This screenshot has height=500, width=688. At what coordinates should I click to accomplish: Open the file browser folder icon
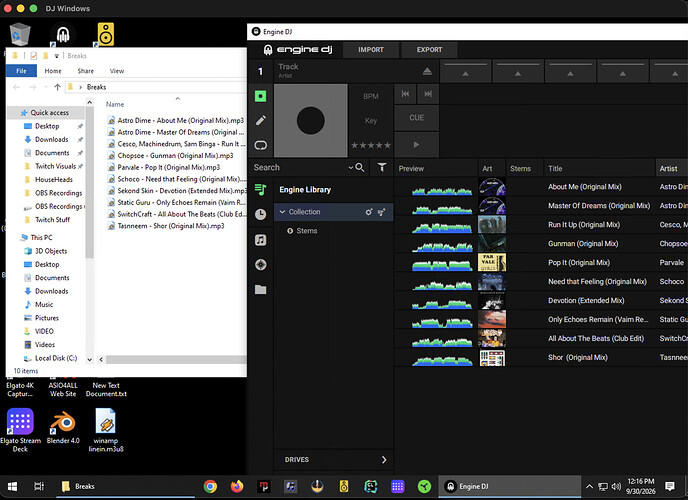pos(261,289)
